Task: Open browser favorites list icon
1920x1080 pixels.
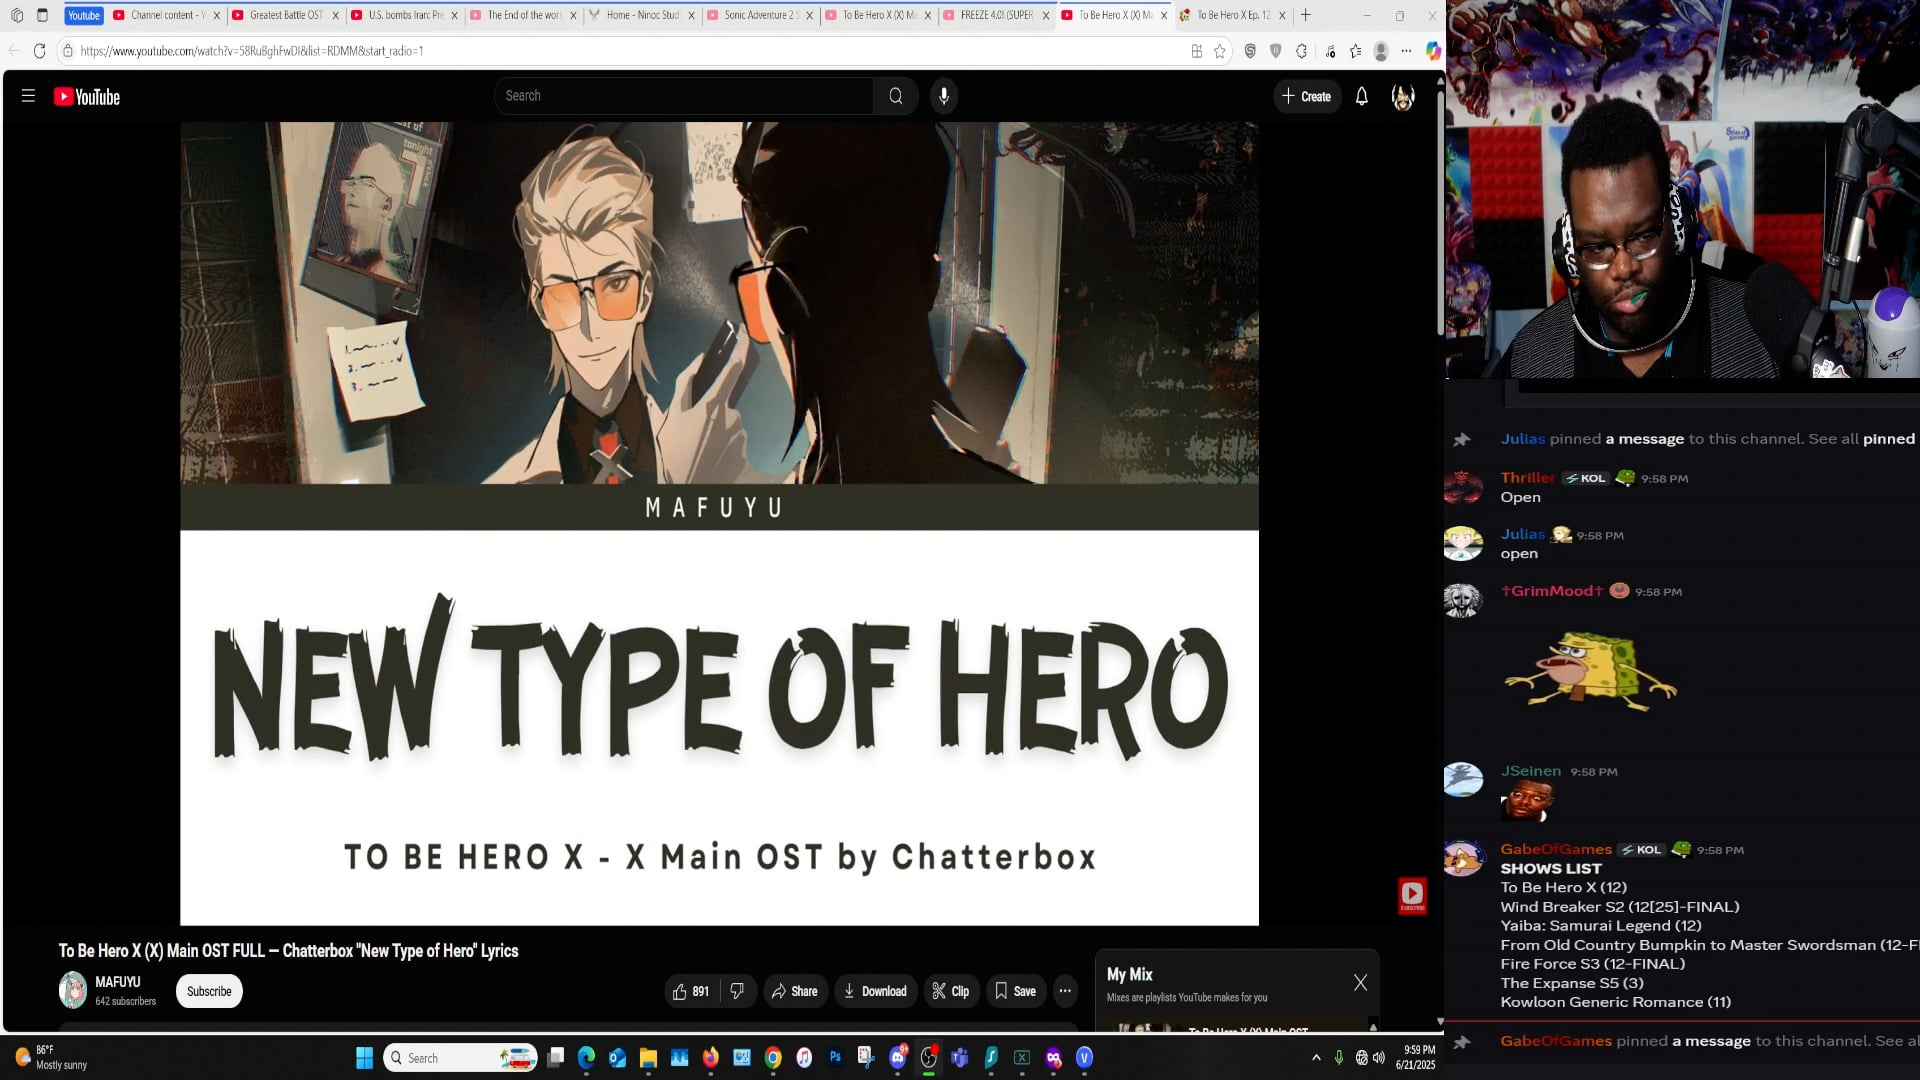Action: [1355, 51]
